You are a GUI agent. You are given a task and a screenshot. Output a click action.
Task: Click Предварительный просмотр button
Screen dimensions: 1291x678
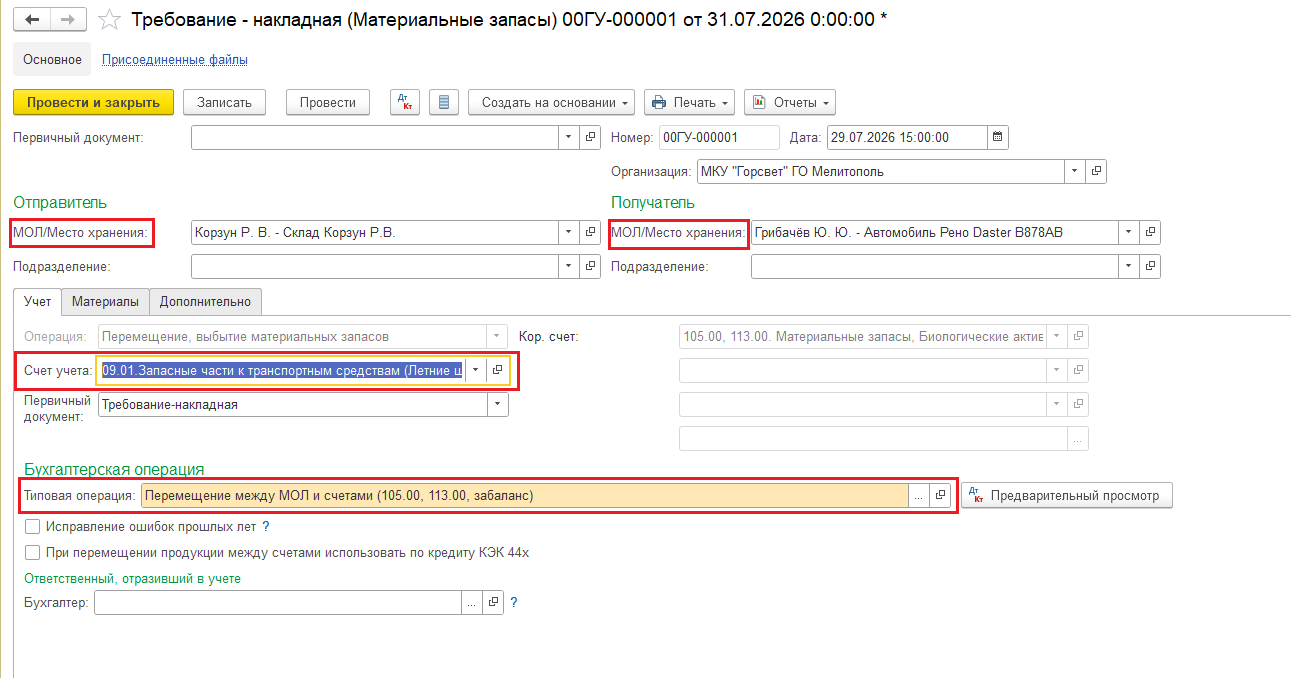point(1066,495)
